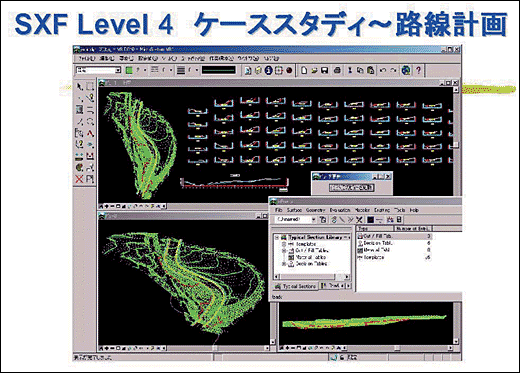
Task: Select the Pattern hatch tool
Action: [x=79, y=110]
